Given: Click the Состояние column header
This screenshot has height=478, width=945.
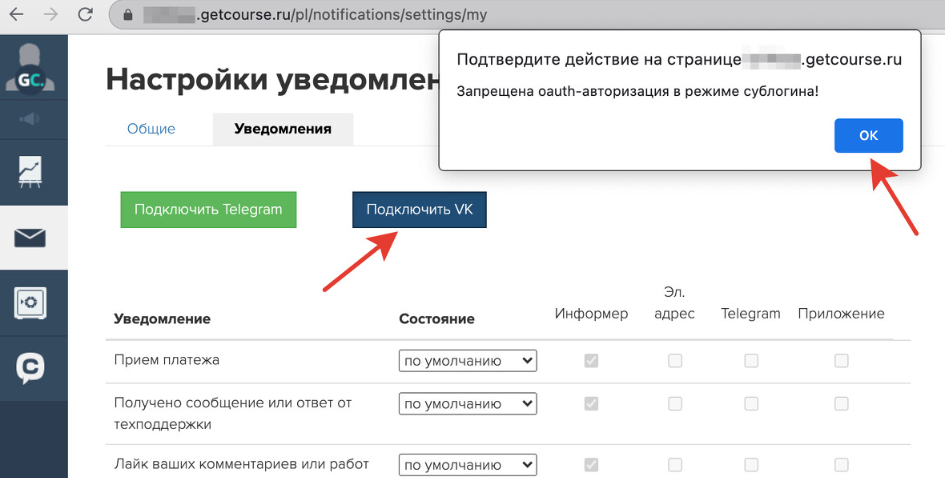Looking at the screenshot, I should tap(437, 319).
